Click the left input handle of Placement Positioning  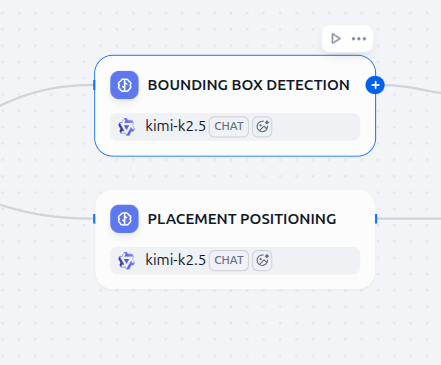(94, 219)
